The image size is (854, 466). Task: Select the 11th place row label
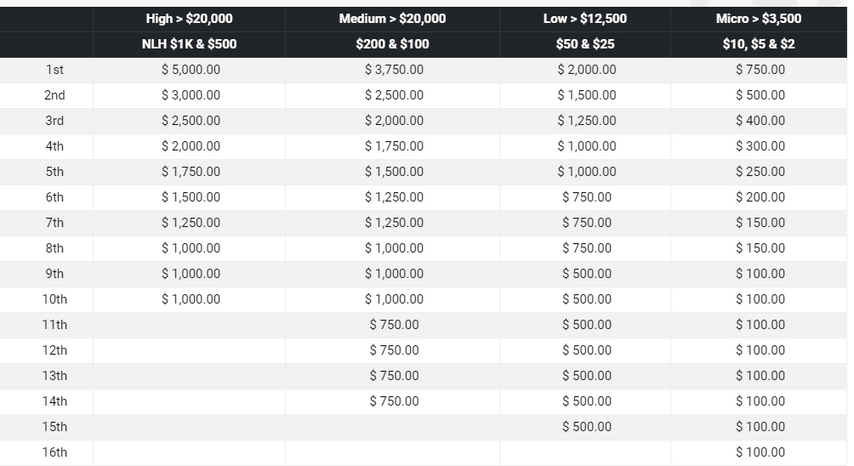click(54, 325)
